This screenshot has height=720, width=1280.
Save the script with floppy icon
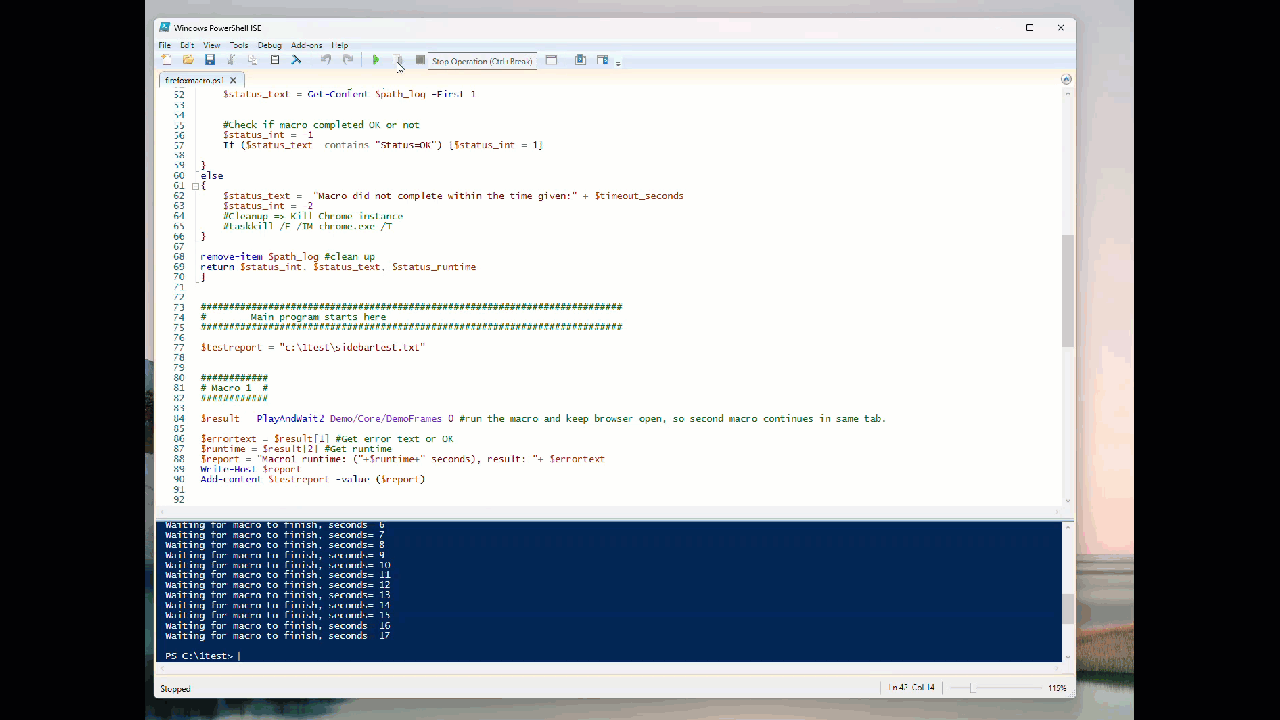pyautogui.click(x=210, y=60)
